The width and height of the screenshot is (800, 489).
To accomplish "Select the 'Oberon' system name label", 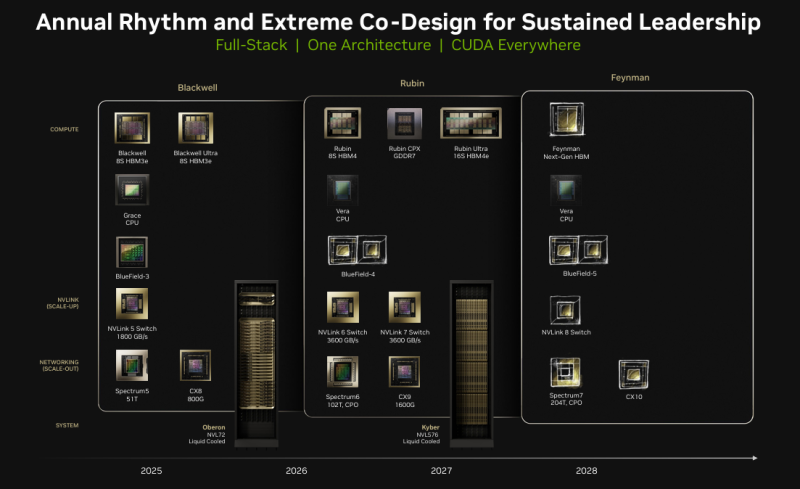I will click(x=214, y=427).
